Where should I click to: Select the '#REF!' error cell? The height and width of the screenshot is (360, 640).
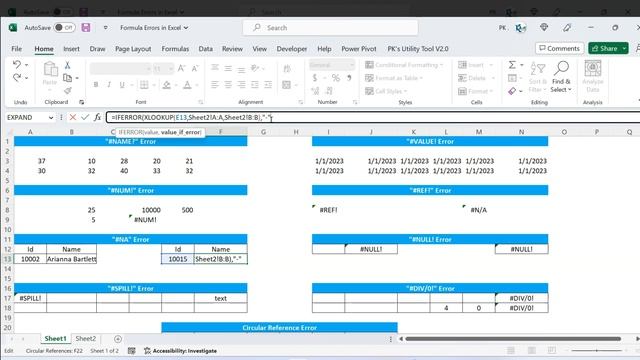pyautogui.click(x=328, y=210)
